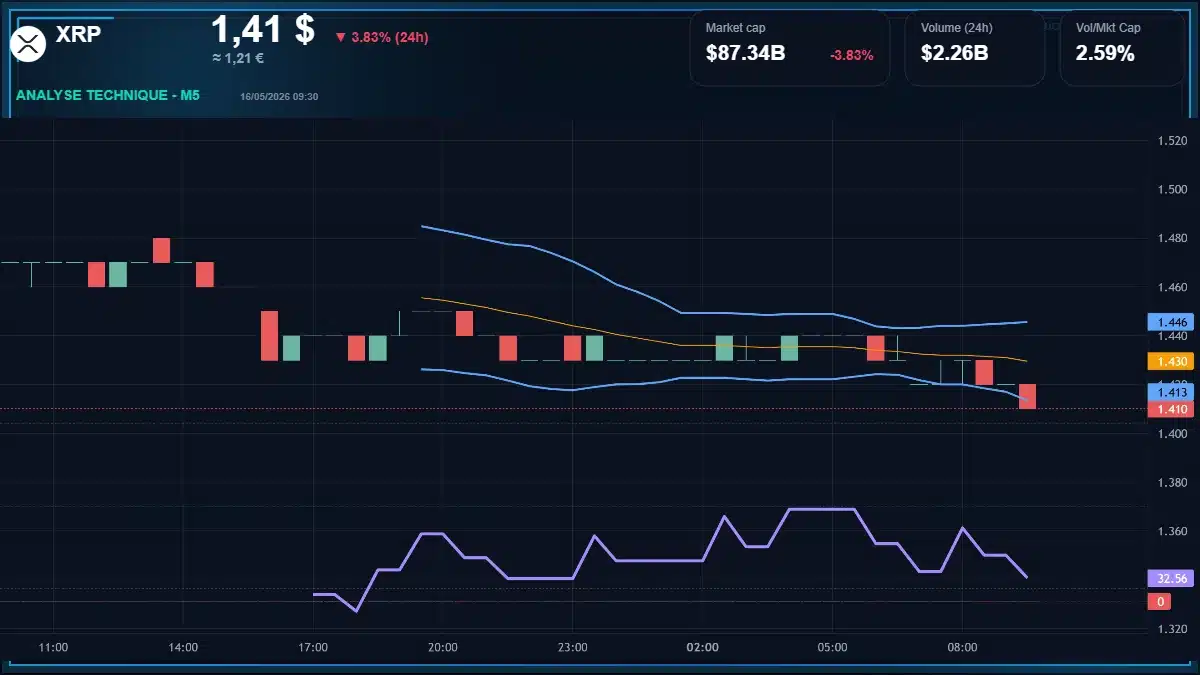Click the 1.413 lower band price tag
Image resolution: width=1200 pixels, height=675 pixels.
tap(1172, 393)
